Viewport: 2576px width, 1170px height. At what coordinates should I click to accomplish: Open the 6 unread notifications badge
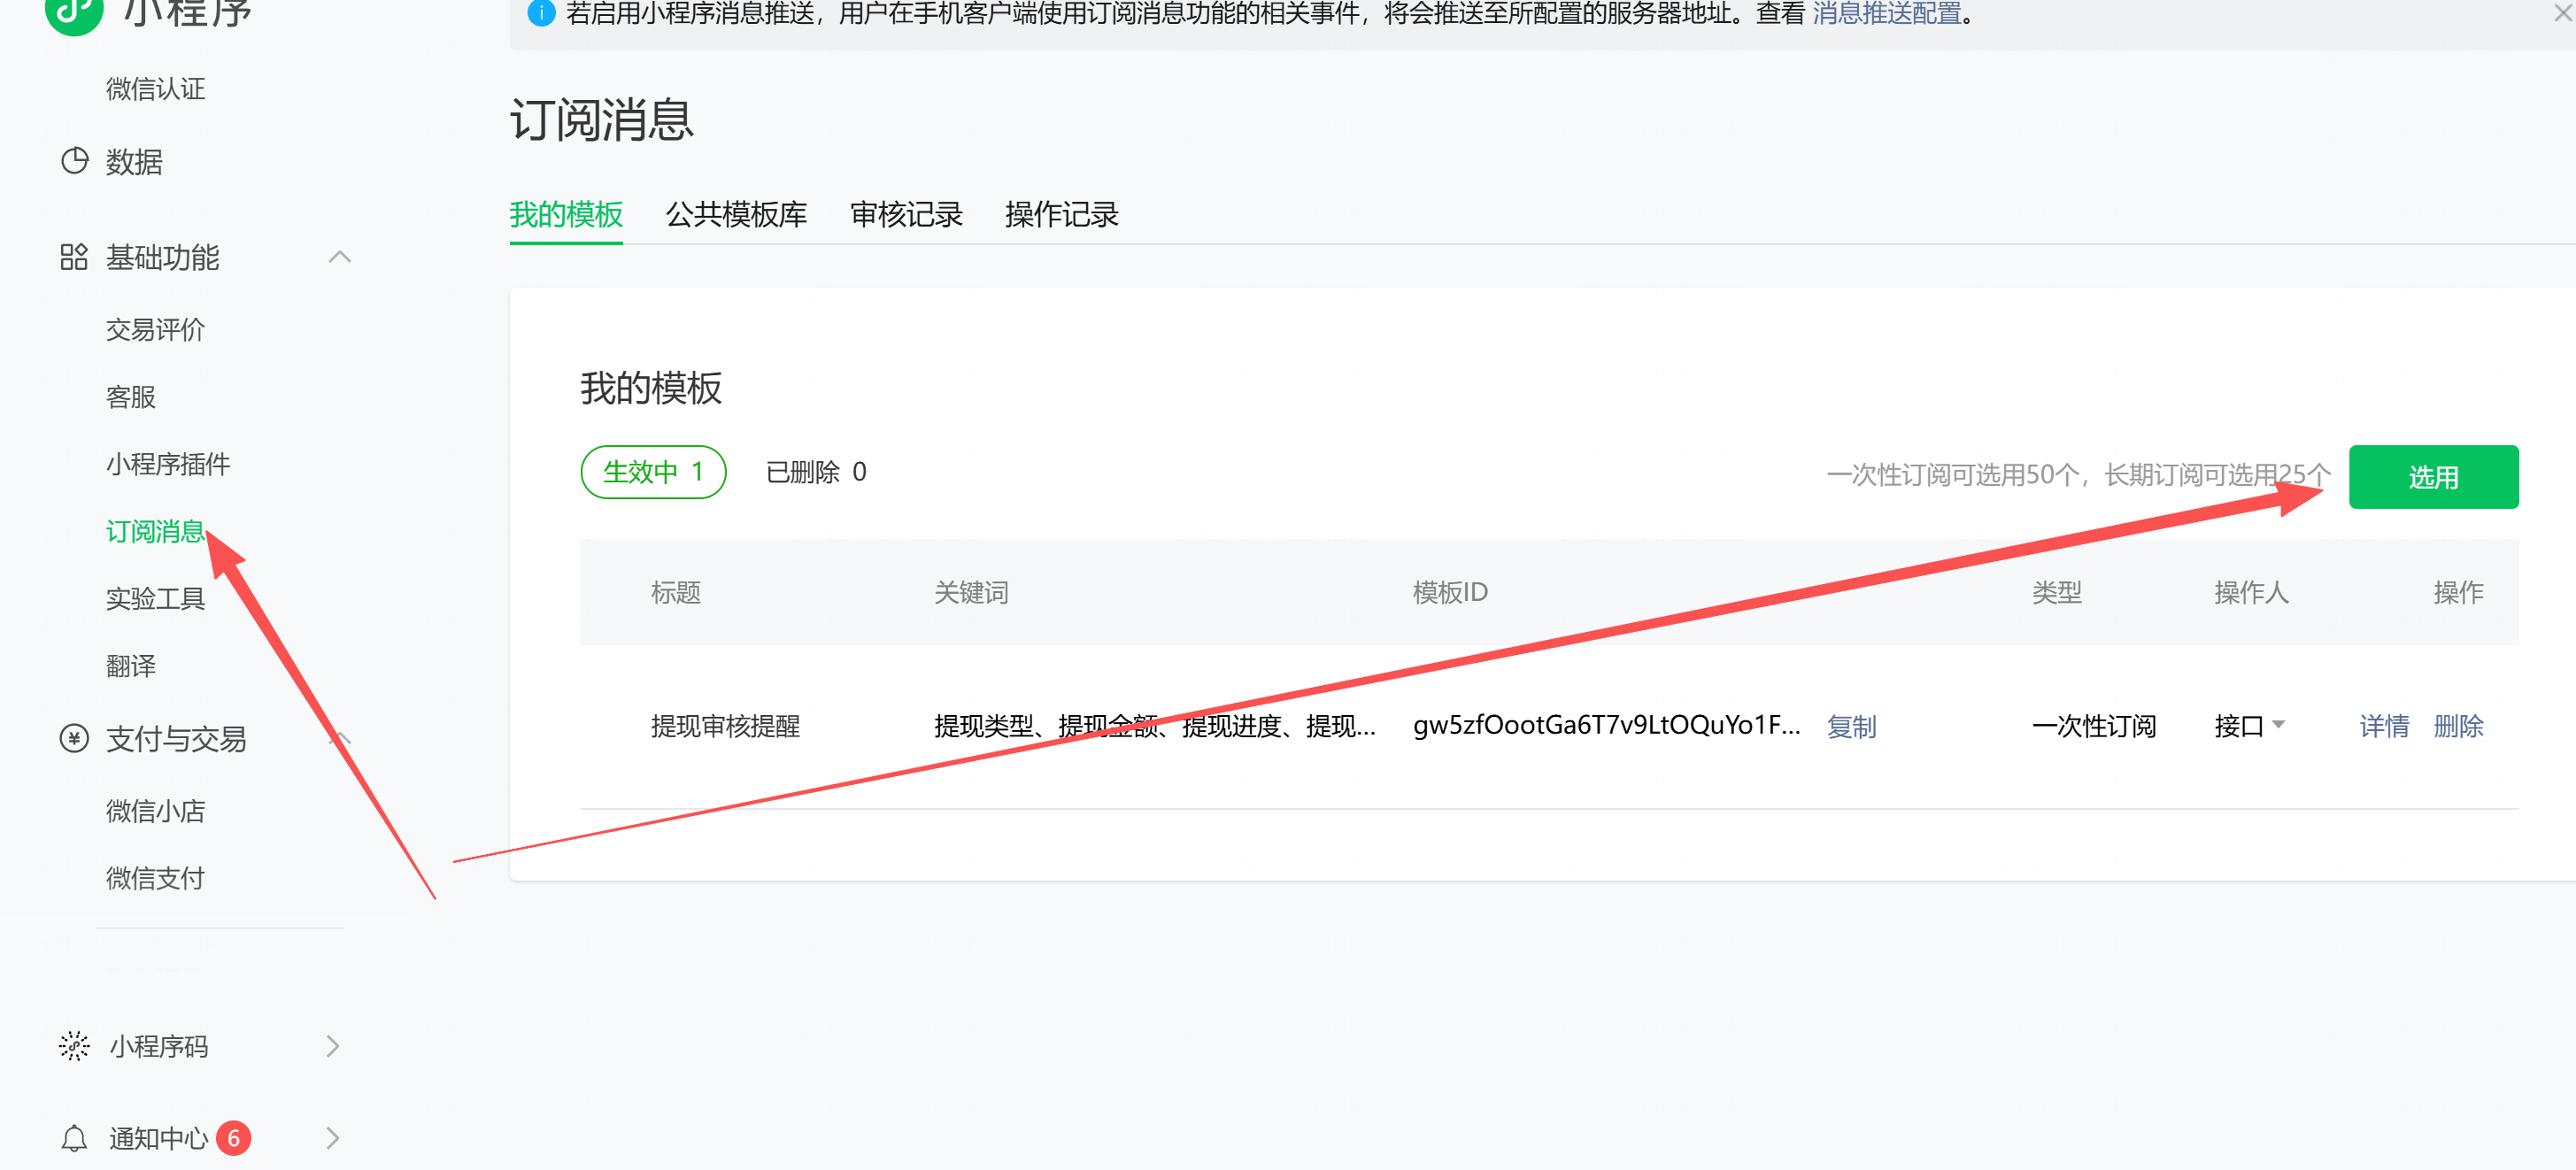pyautogui.click(x=234, y=1138)
